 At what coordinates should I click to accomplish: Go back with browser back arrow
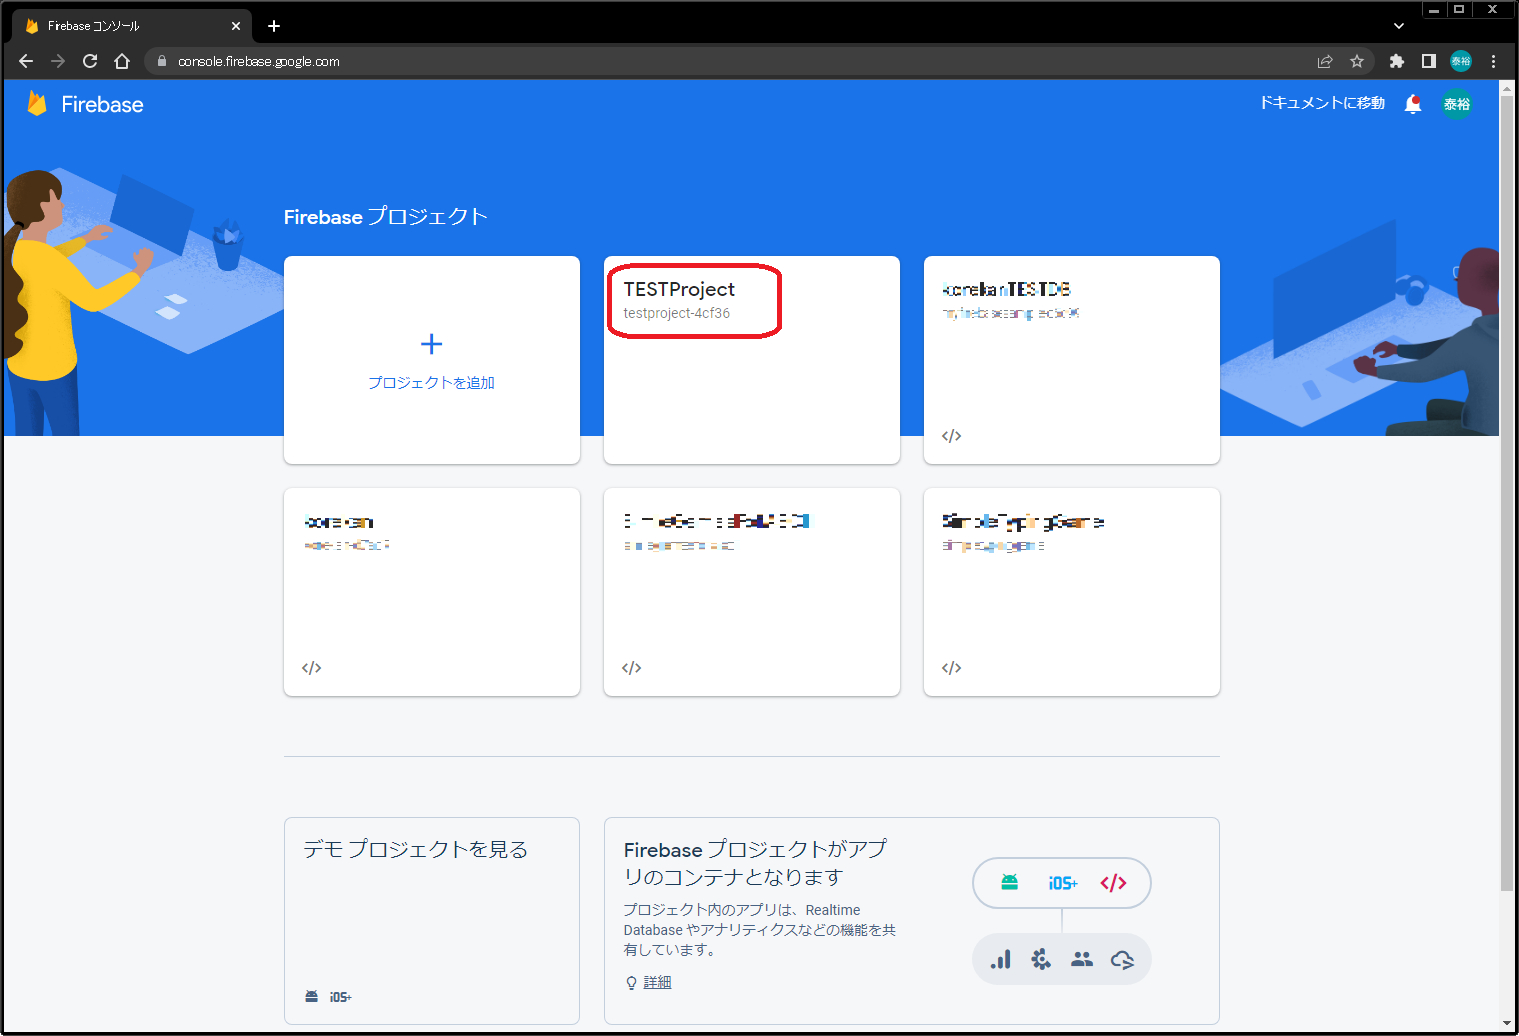(x=26, y=61)
